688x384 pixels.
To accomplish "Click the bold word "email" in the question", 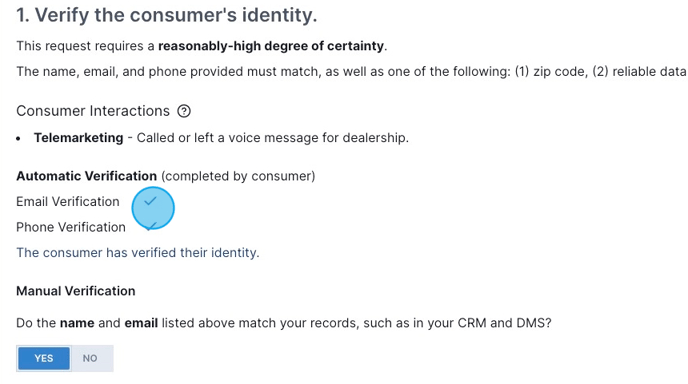I will (141, 323).
